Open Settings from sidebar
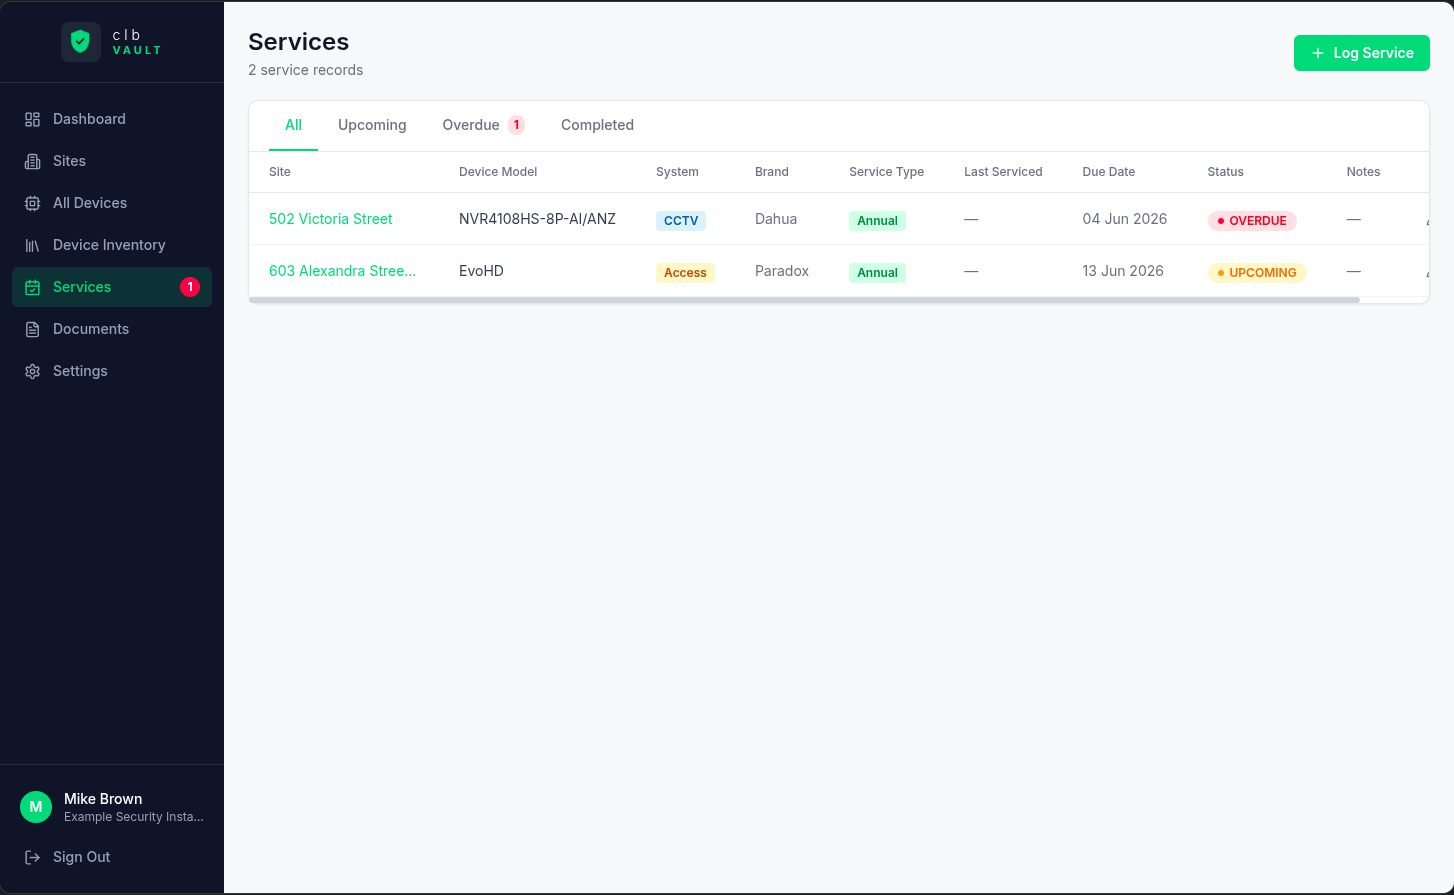The height and width of the screenshot is (895, 1454). point(112,371)
